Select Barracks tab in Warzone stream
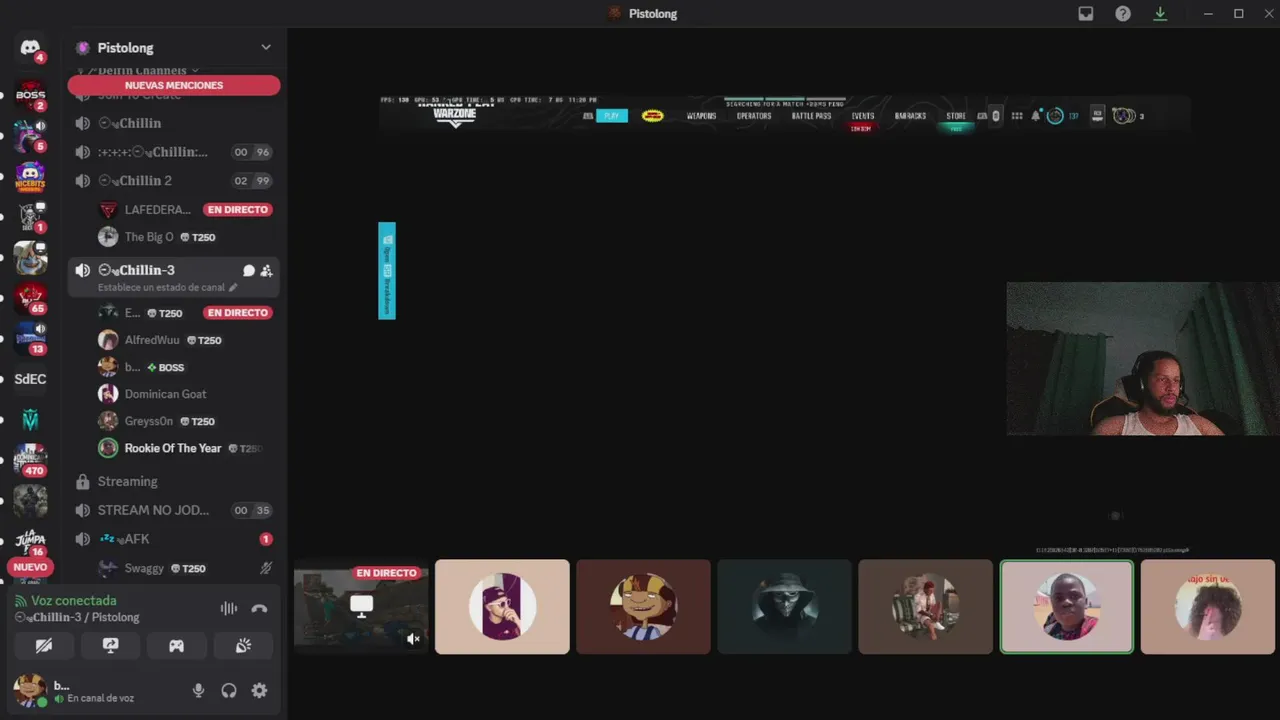 tap(910, 116)
